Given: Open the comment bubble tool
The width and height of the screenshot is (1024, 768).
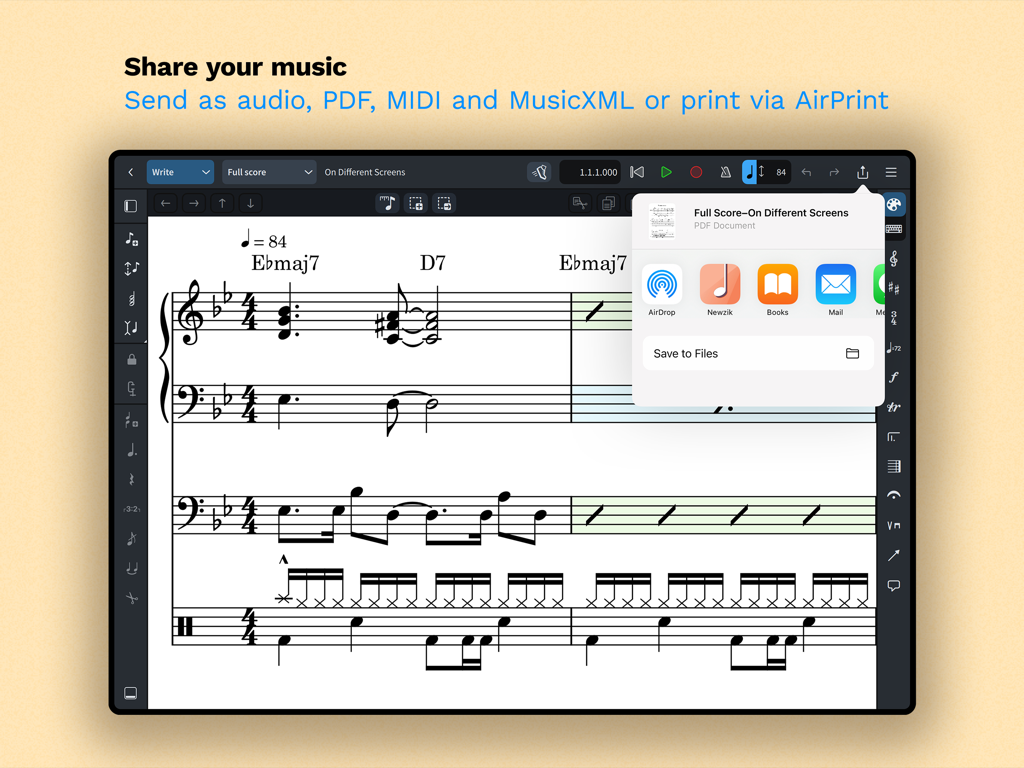Looking at the screenshot, I should click(x=893, y=585).
